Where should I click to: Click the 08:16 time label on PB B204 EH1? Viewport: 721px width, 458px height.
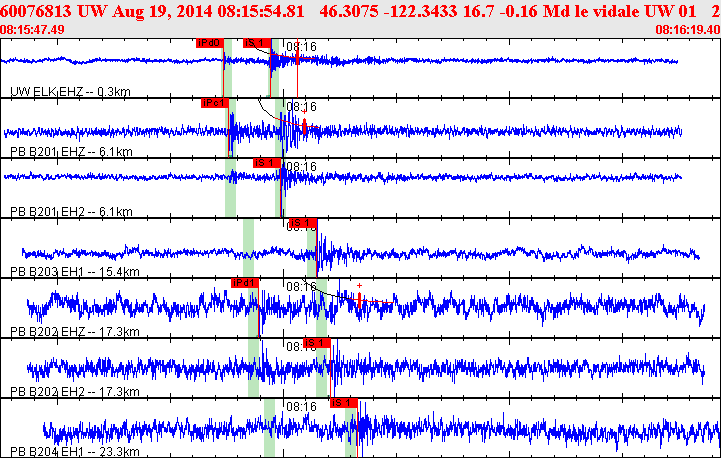coord(302,406)
